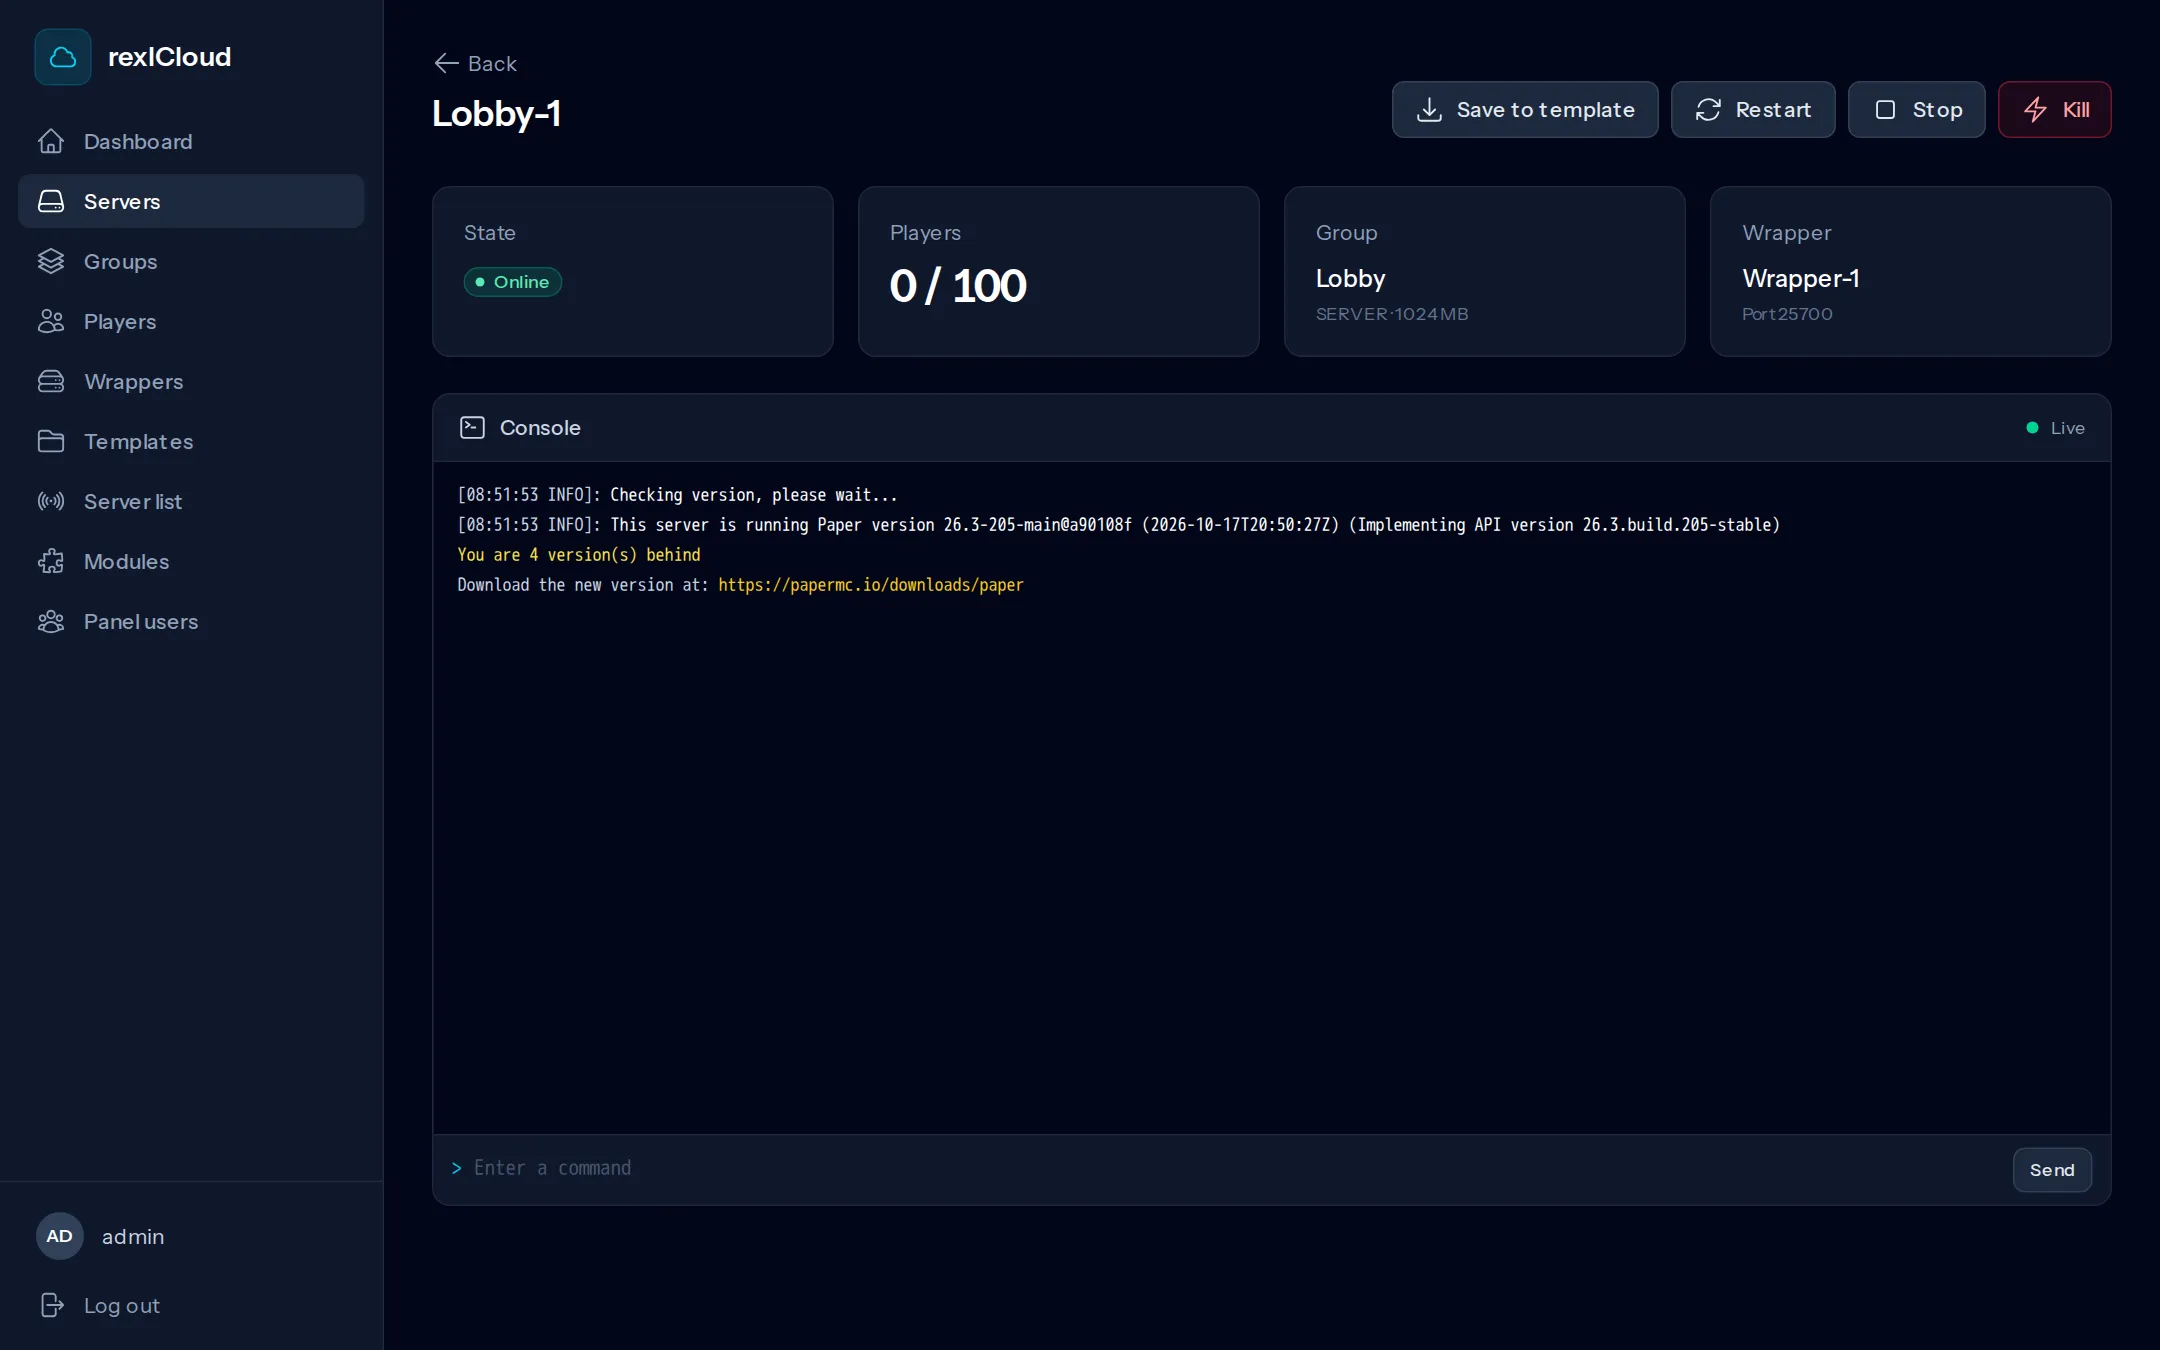The width and height of the screenshot is (2160, 1350).
Task: Restart the Lobby-1 server
Action: (1752, 110)
